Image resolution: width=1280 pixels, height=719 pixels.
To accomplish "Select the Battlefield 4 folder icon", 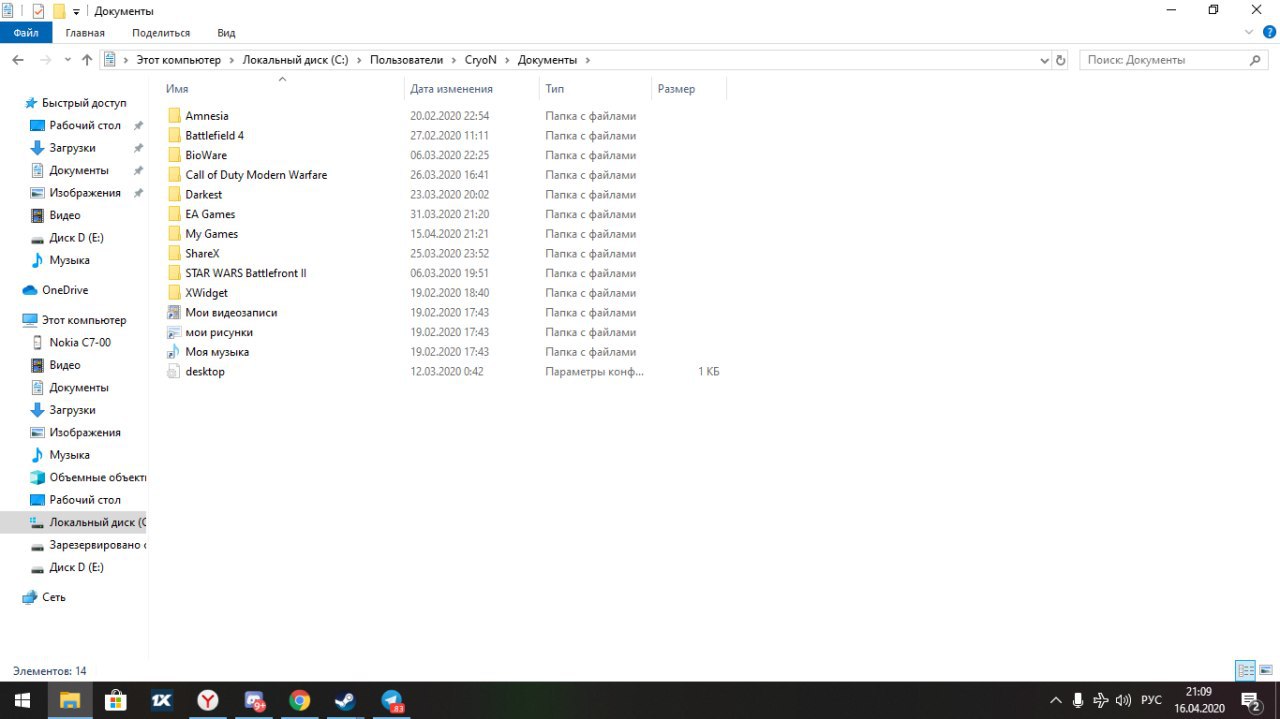I will tap(175, 135).
